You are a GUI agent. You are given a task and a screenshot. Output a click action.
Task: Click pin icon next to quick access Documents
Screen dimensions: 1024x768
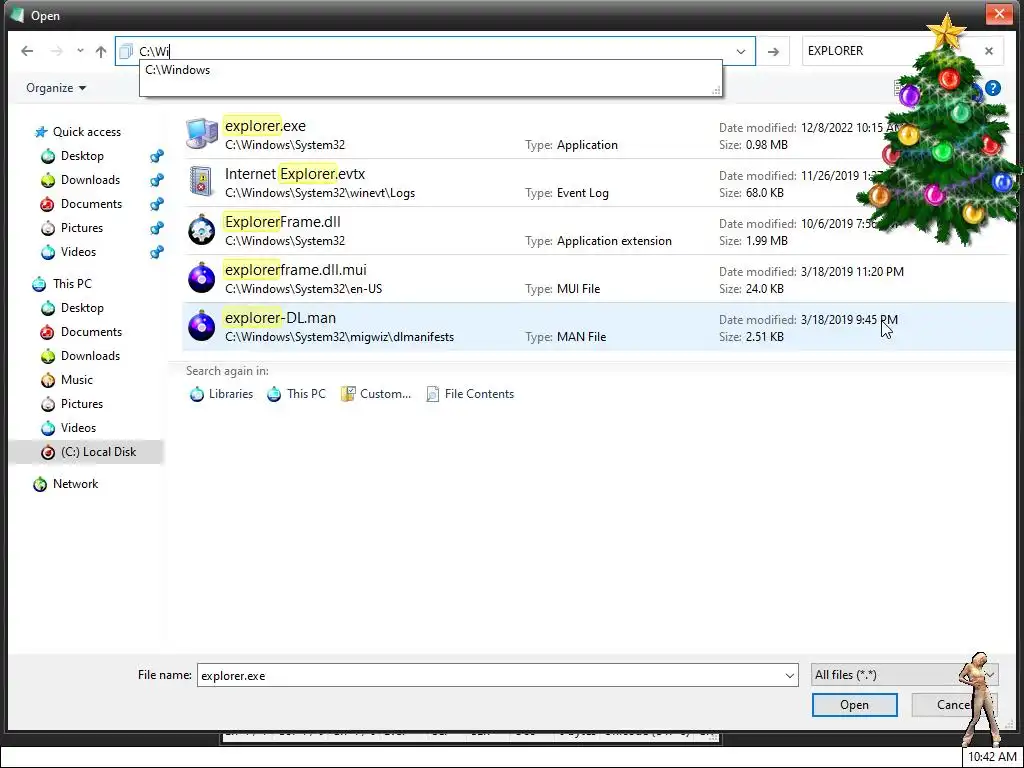pos(157,204)
